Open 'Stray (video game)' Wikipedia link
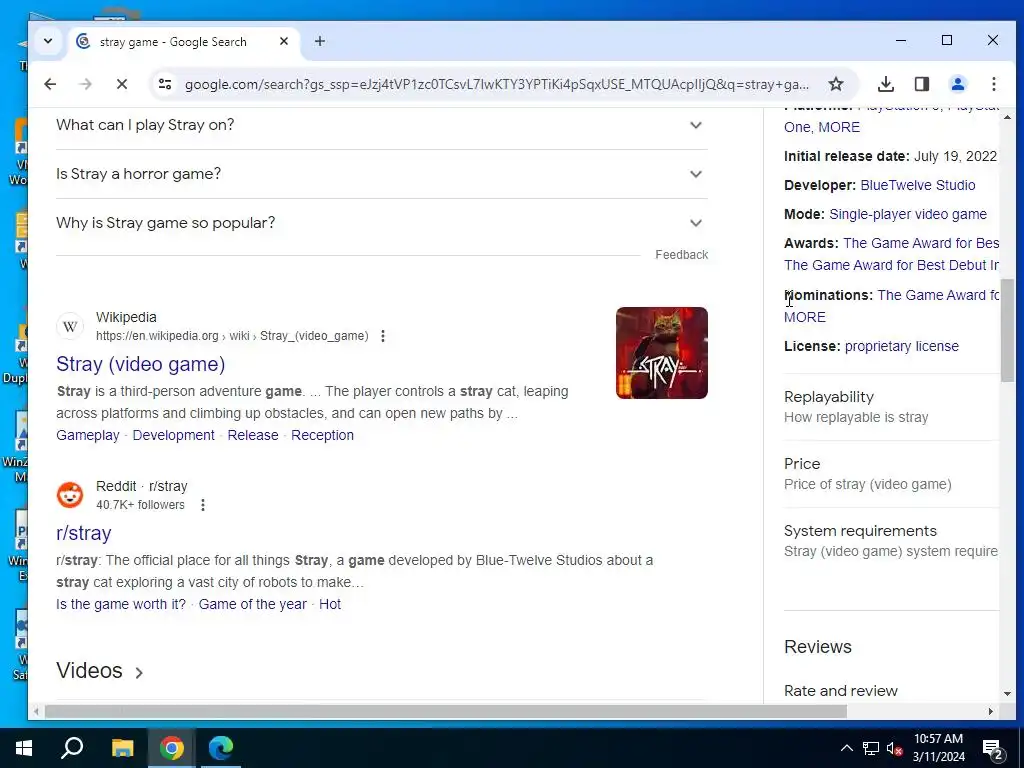1024x768 pixels. click(140, 364)
